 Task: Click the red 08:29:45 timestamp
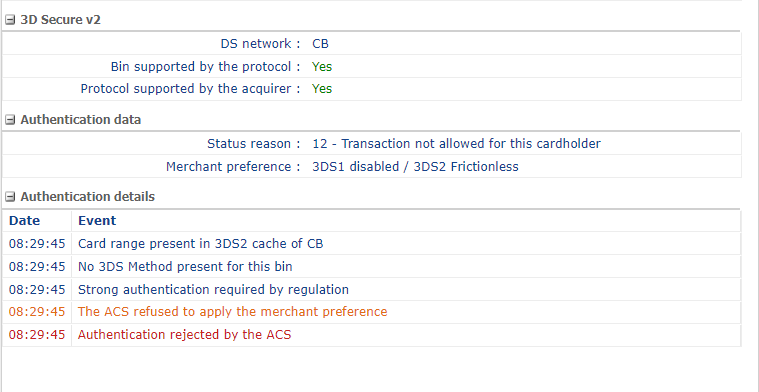coord(37,334)
